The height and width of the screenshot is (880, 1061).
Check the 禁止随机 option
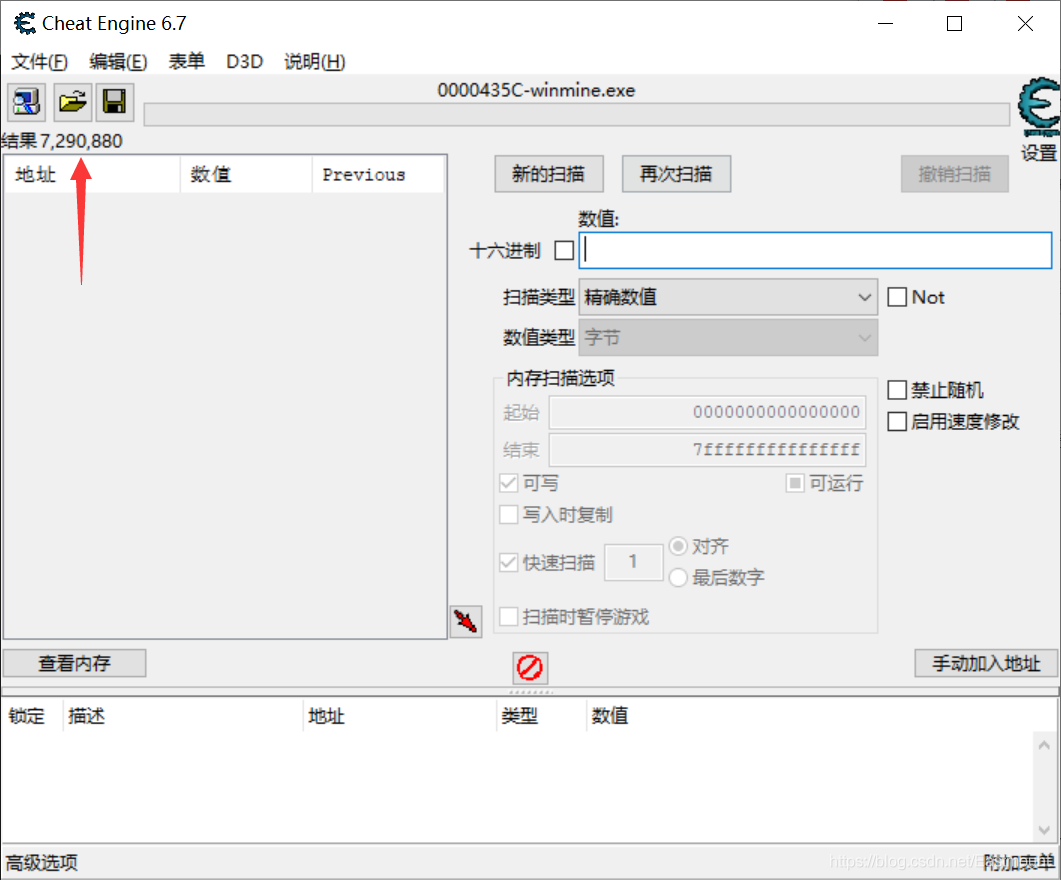(x=897, y=390)
